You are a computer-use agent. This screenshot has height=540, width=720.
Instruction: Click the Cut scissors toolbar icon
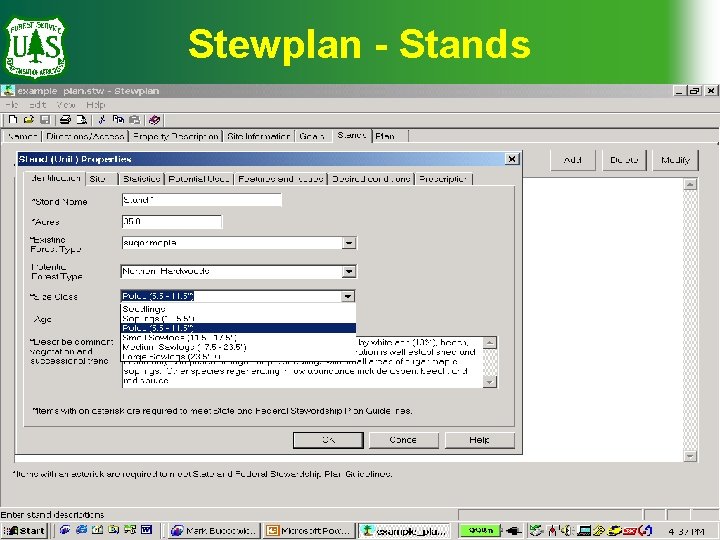102,120
